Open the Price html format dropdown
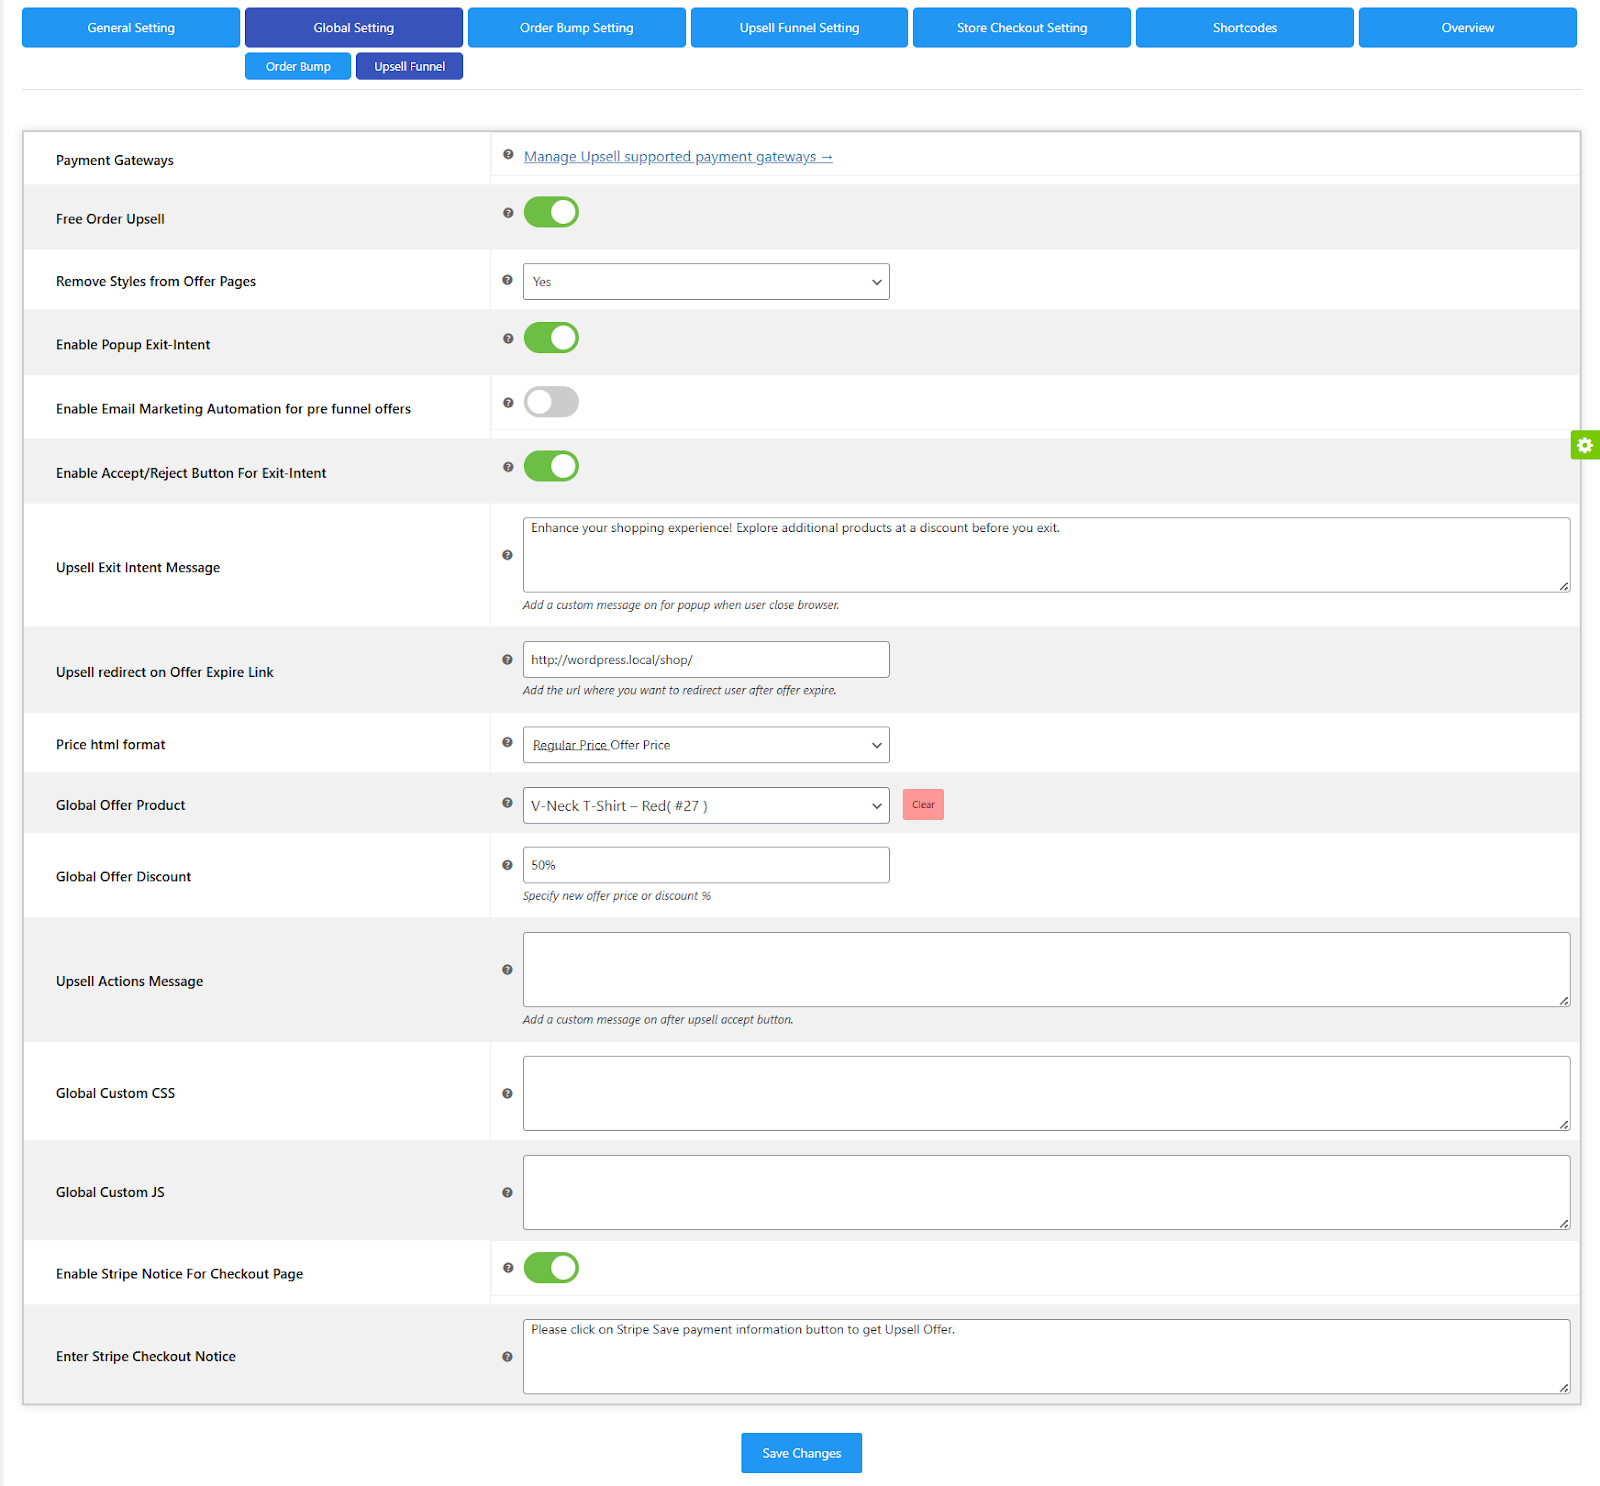 (705, 744)
